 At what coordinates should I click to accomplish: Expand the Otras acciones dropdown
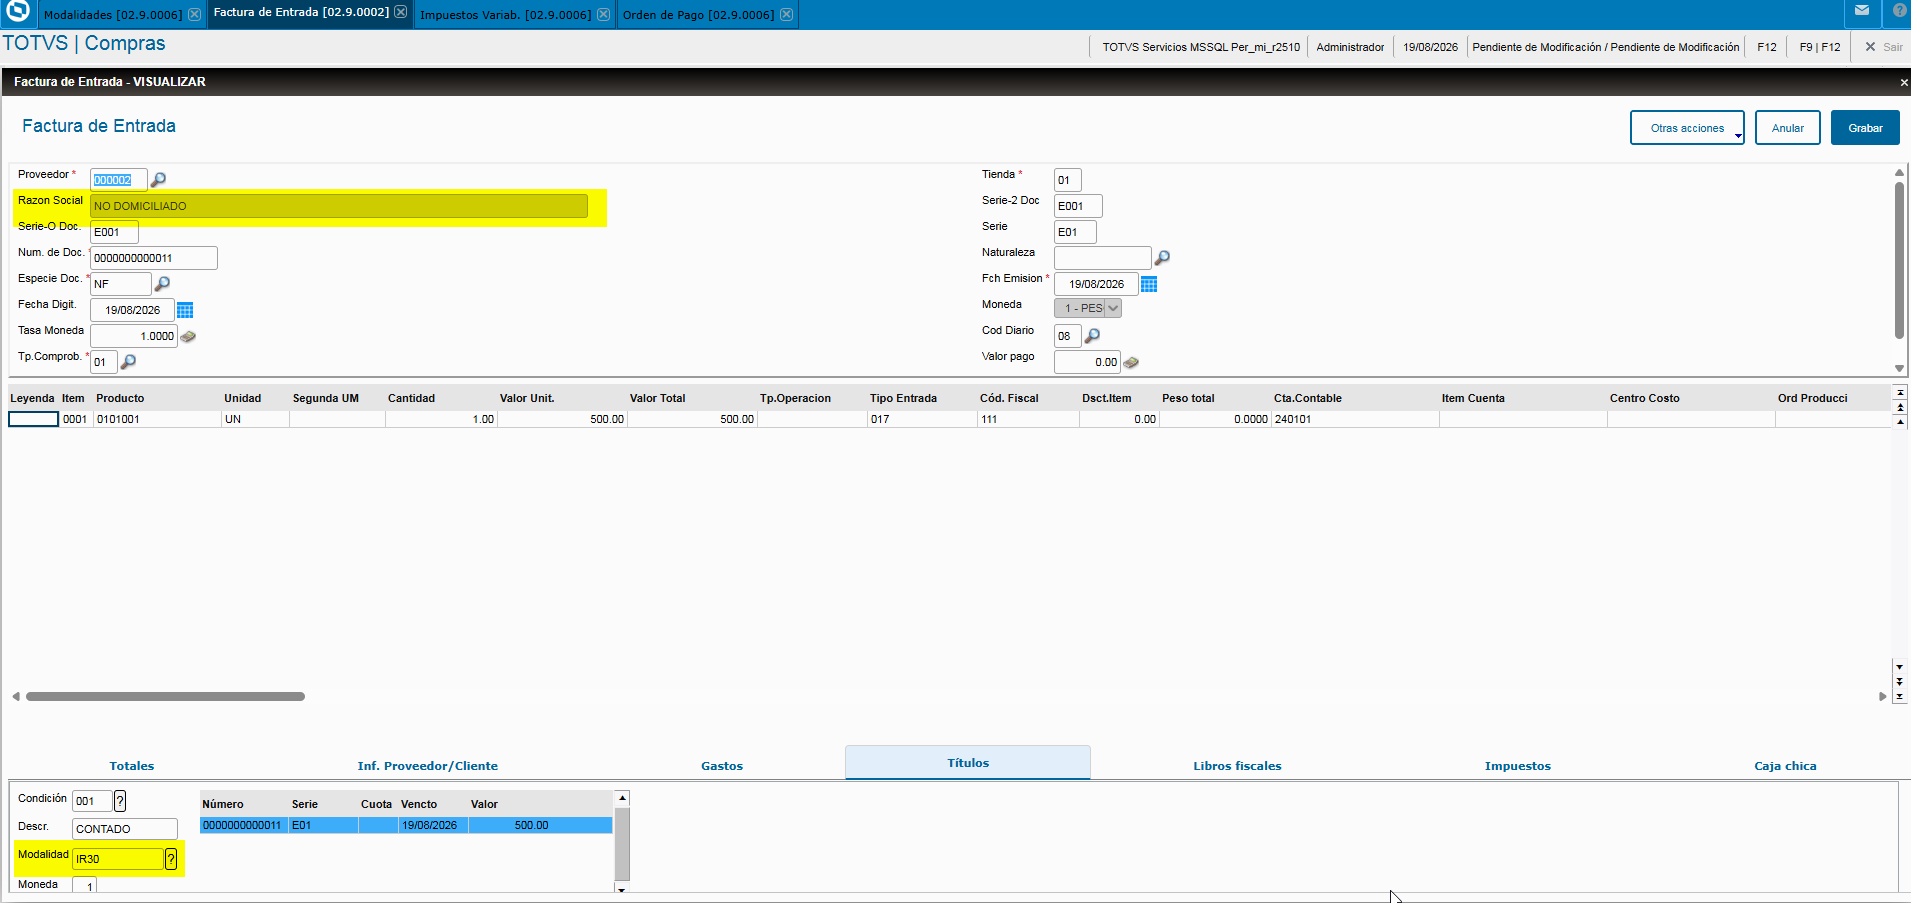tap(1687, 128)
